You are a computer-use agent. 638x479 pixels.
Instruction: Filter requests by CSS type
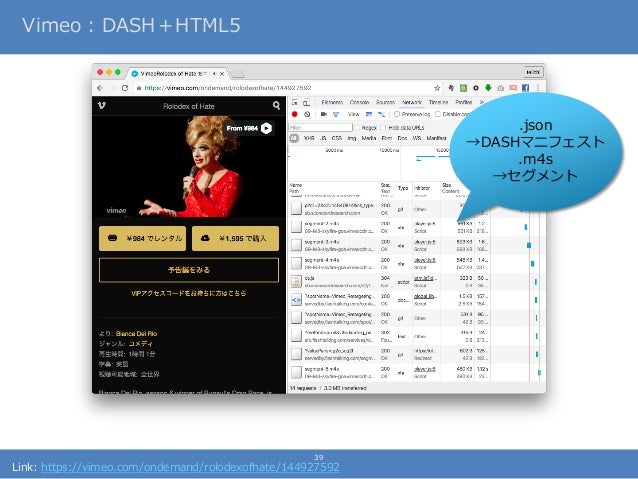(336, 138)
